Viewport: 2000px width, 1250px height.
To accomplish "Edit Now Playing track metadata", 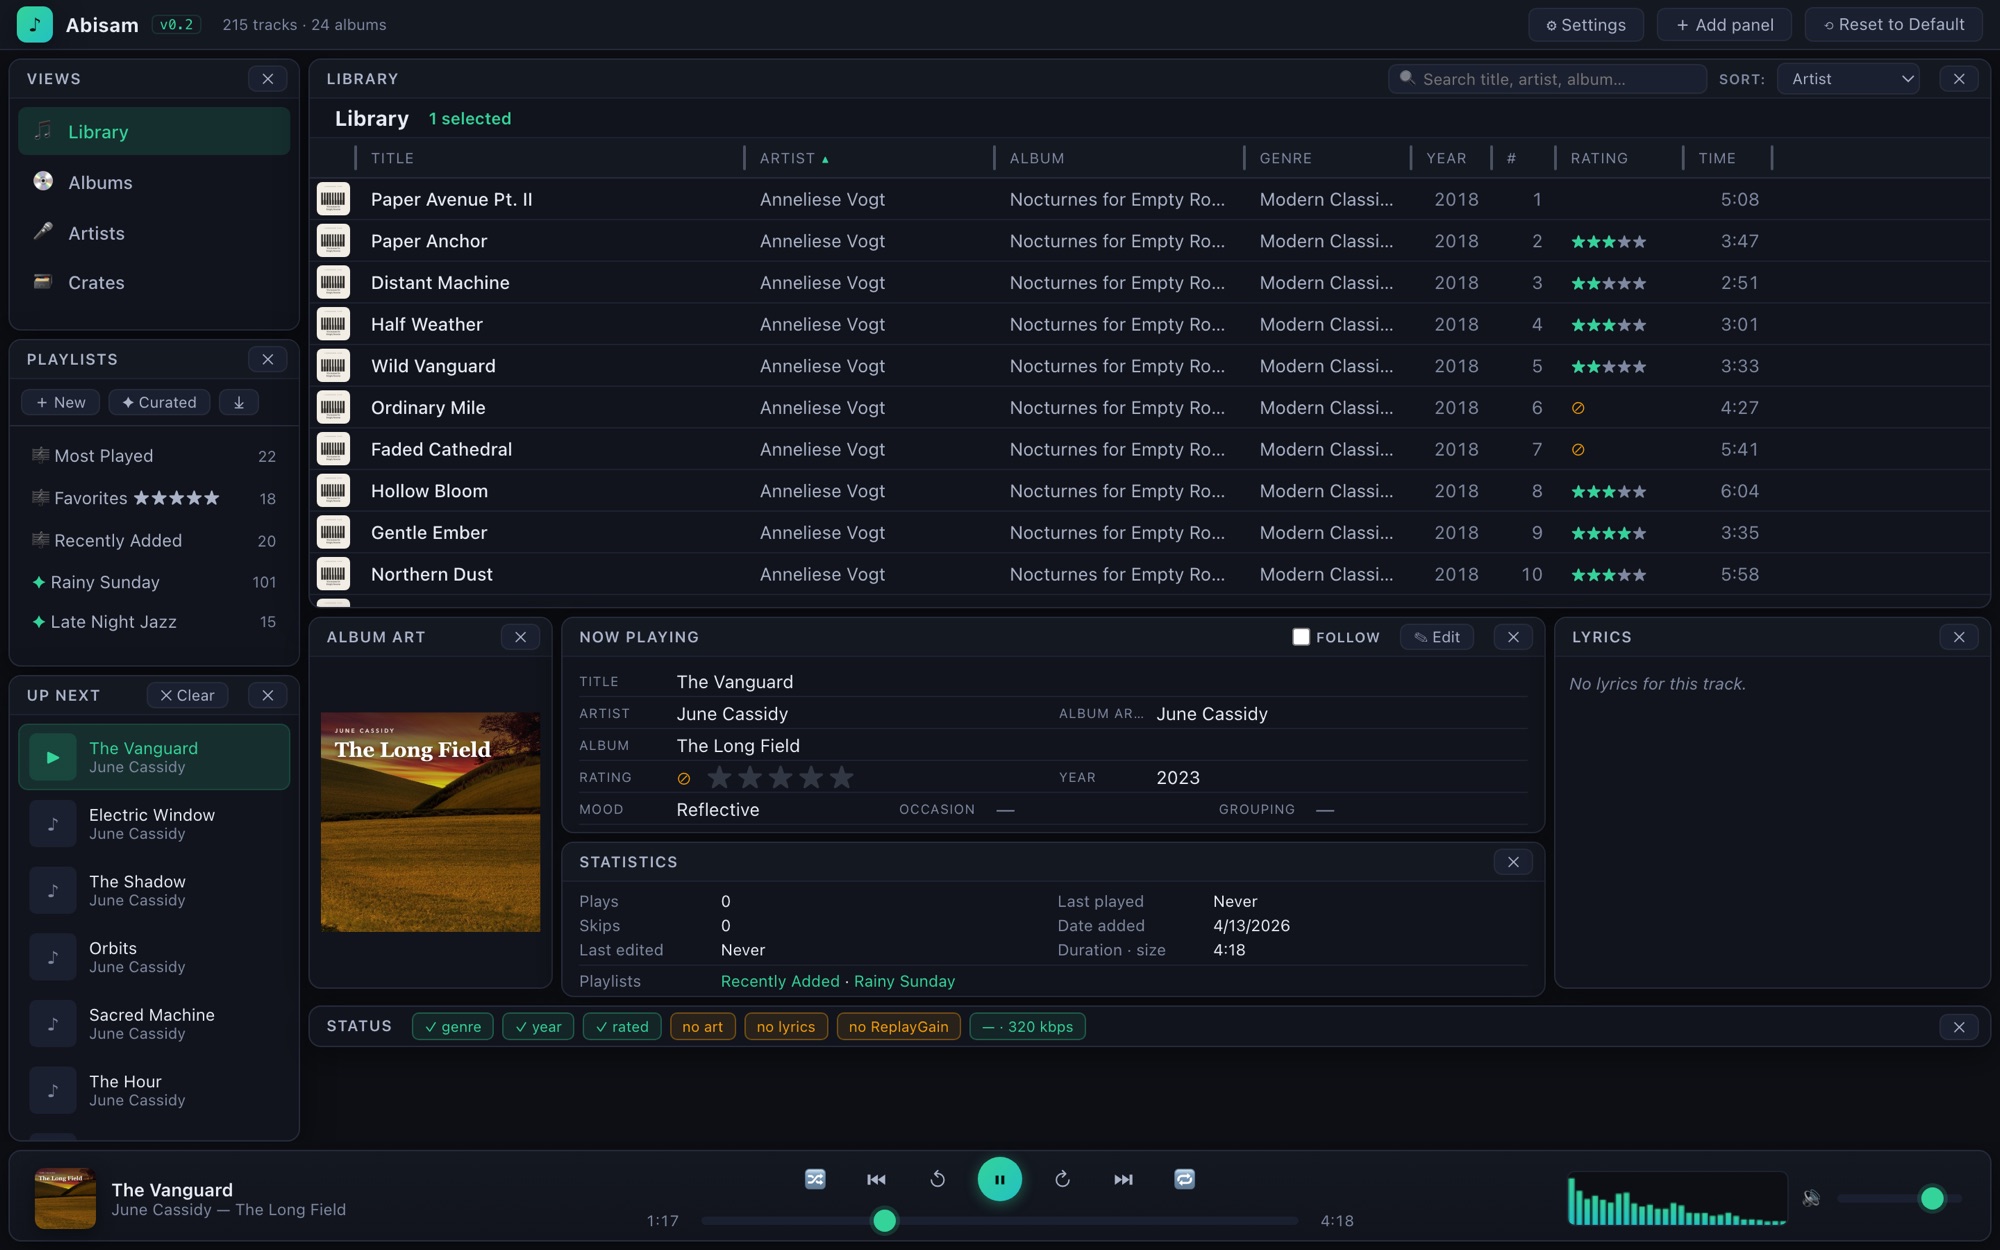I will tap(1437, 637).
